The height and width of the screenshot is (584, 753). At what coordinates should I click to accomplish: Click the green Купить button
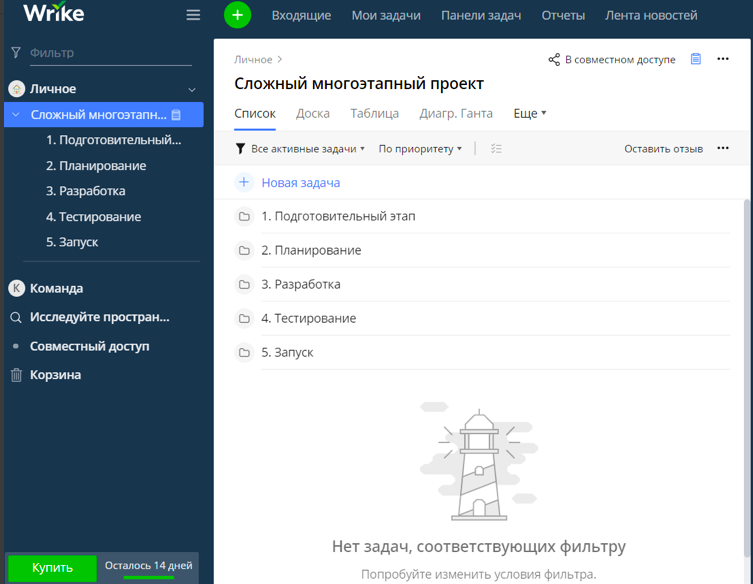pos(52,567)
